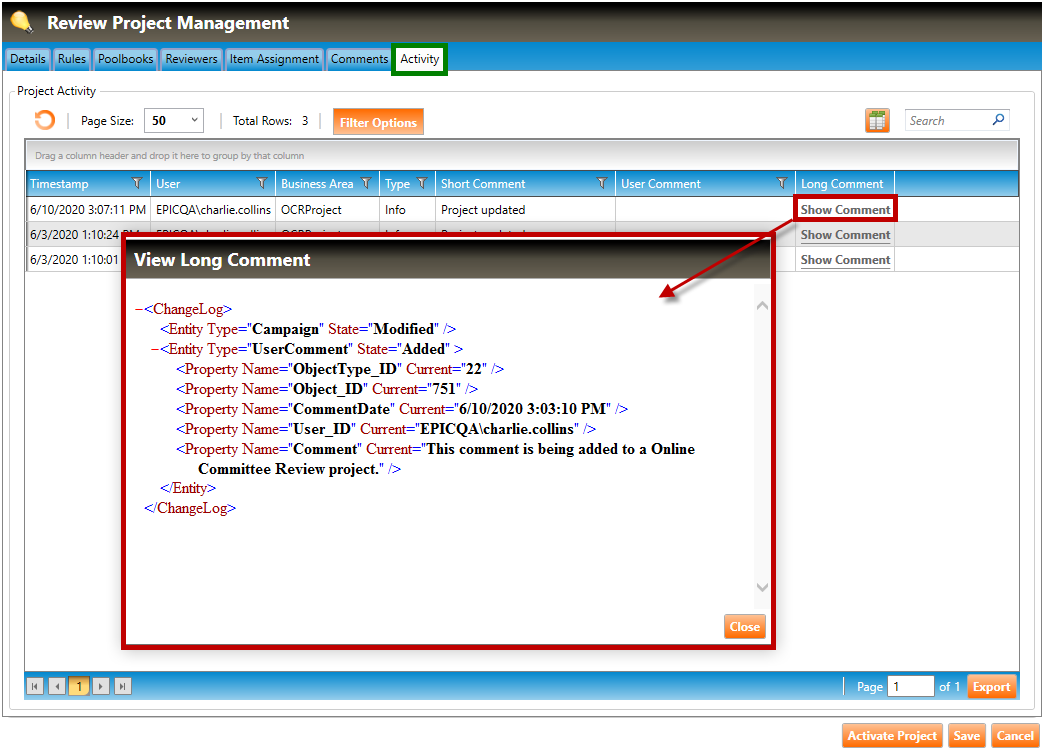This screenshot has height=753, width=1045.
Task: Switch to the Reviewers tab
Action: [x=191, y=59]
